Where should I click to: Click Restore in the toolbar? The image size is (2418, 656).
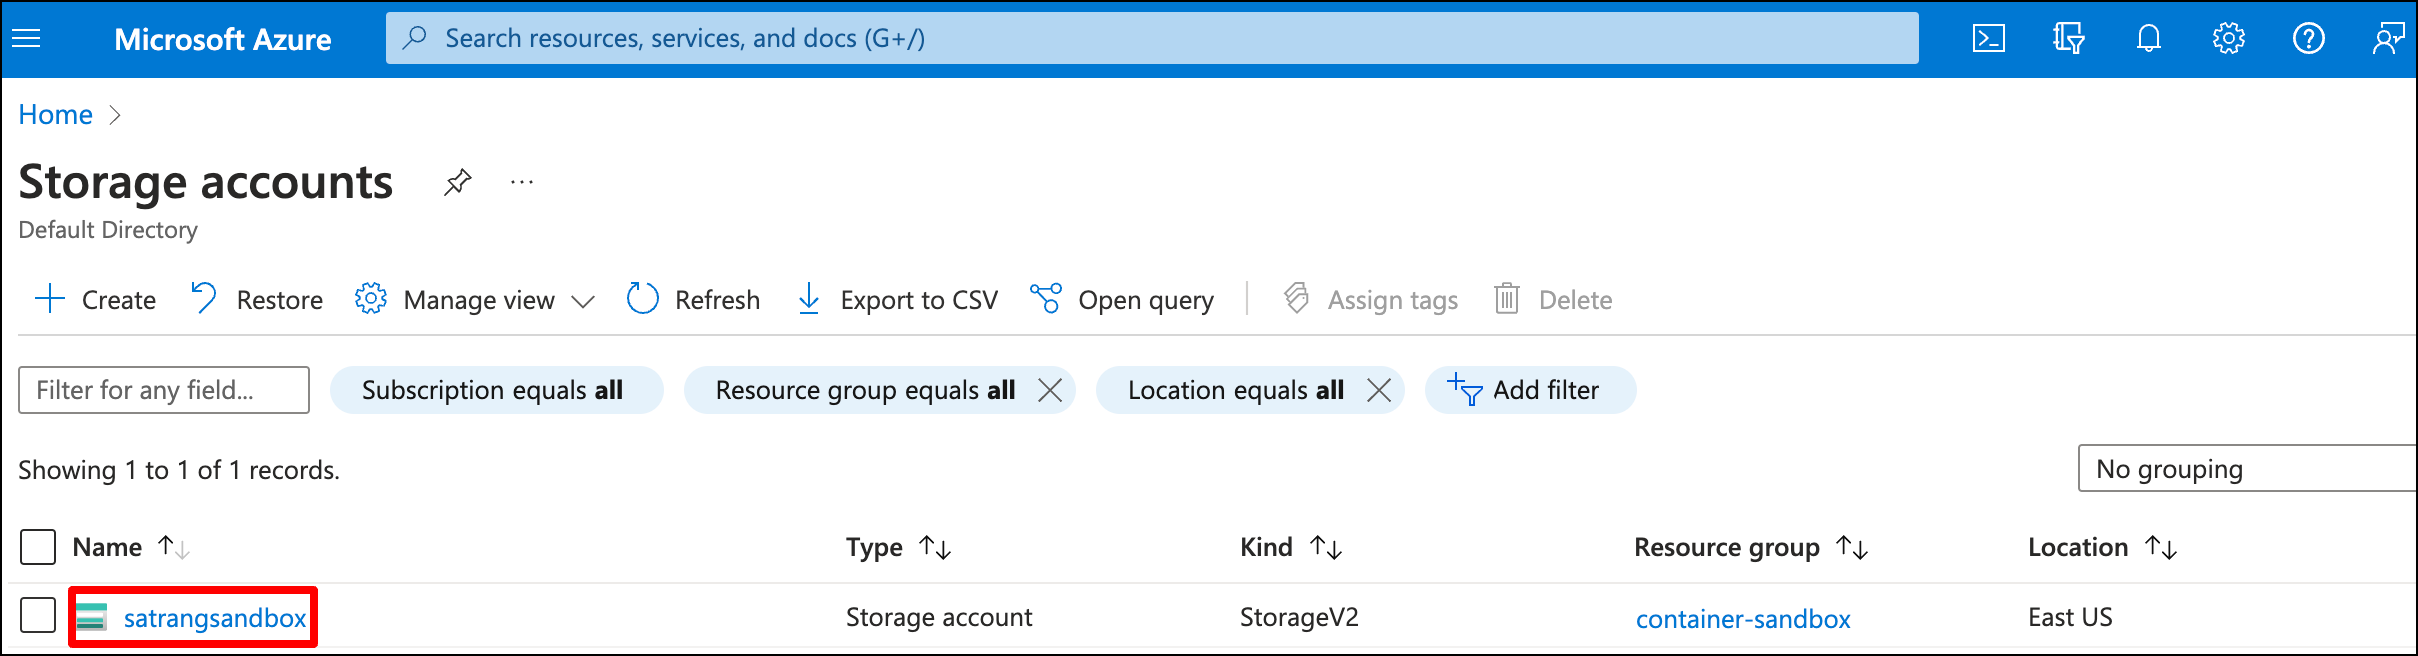pyautogui.click(x=256, y=299)
